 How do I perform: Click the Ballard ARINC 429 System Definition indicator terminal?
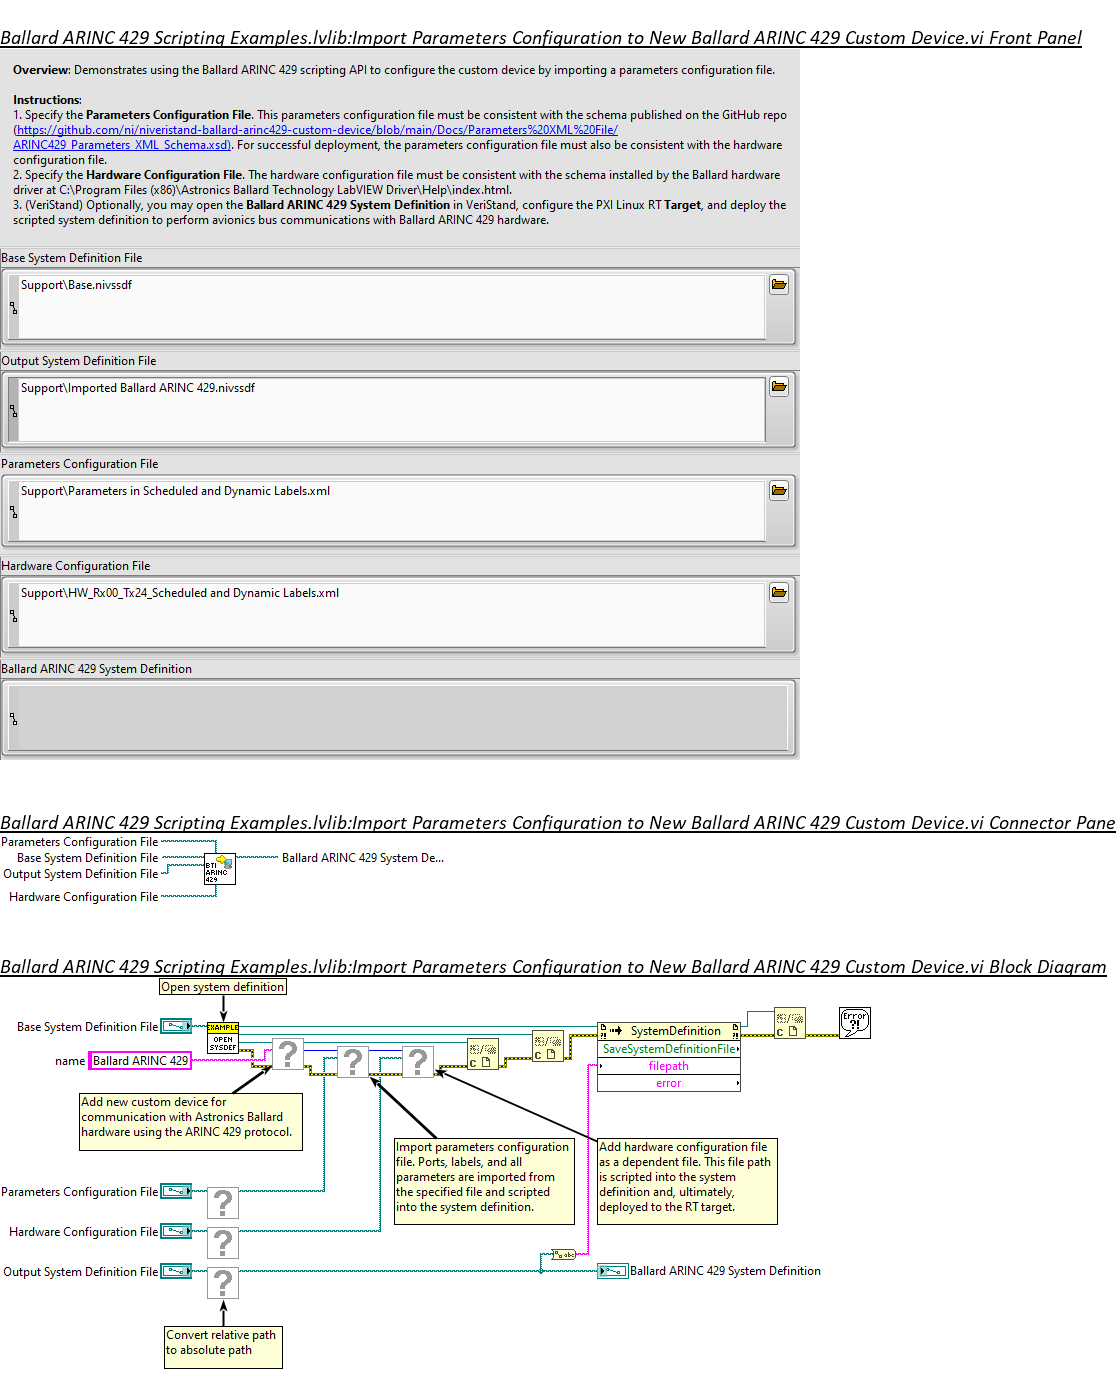pyautogui.click(x=613, y=1271)
